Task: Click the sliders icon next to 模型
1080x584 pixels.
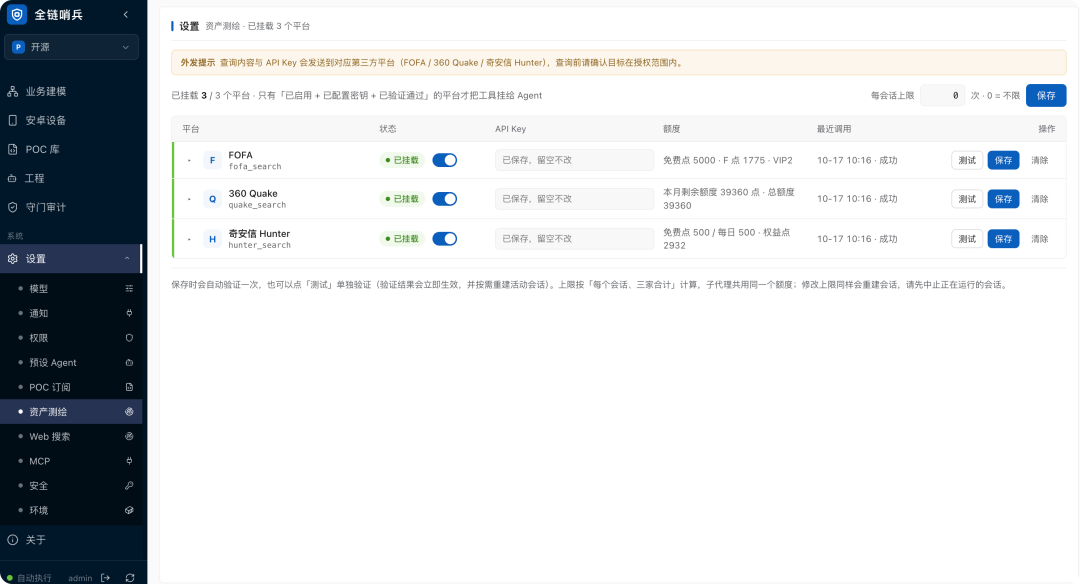Action: 129,289
